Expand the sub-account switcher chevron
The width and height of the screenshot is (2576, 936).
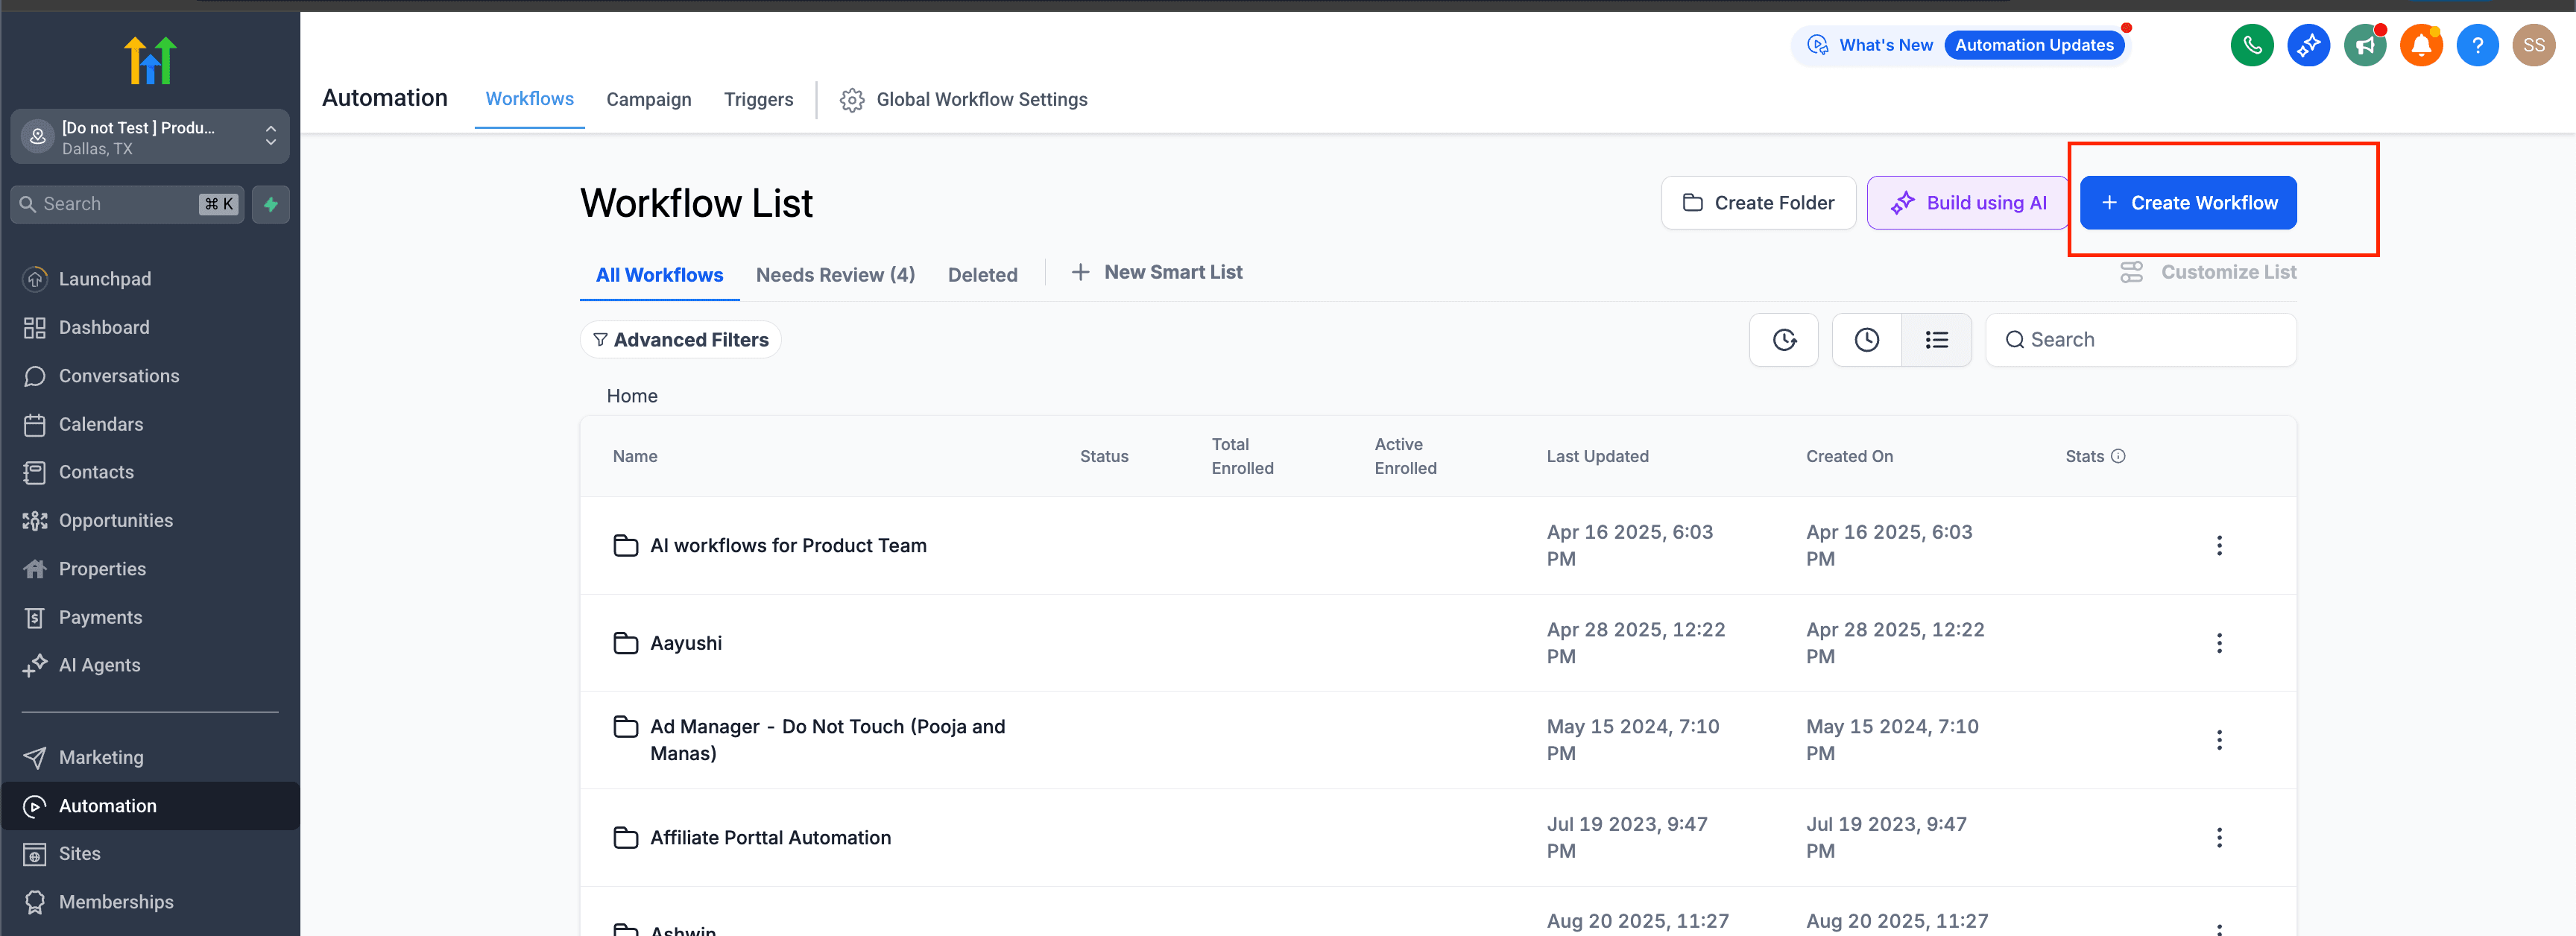tap(270, 137)
